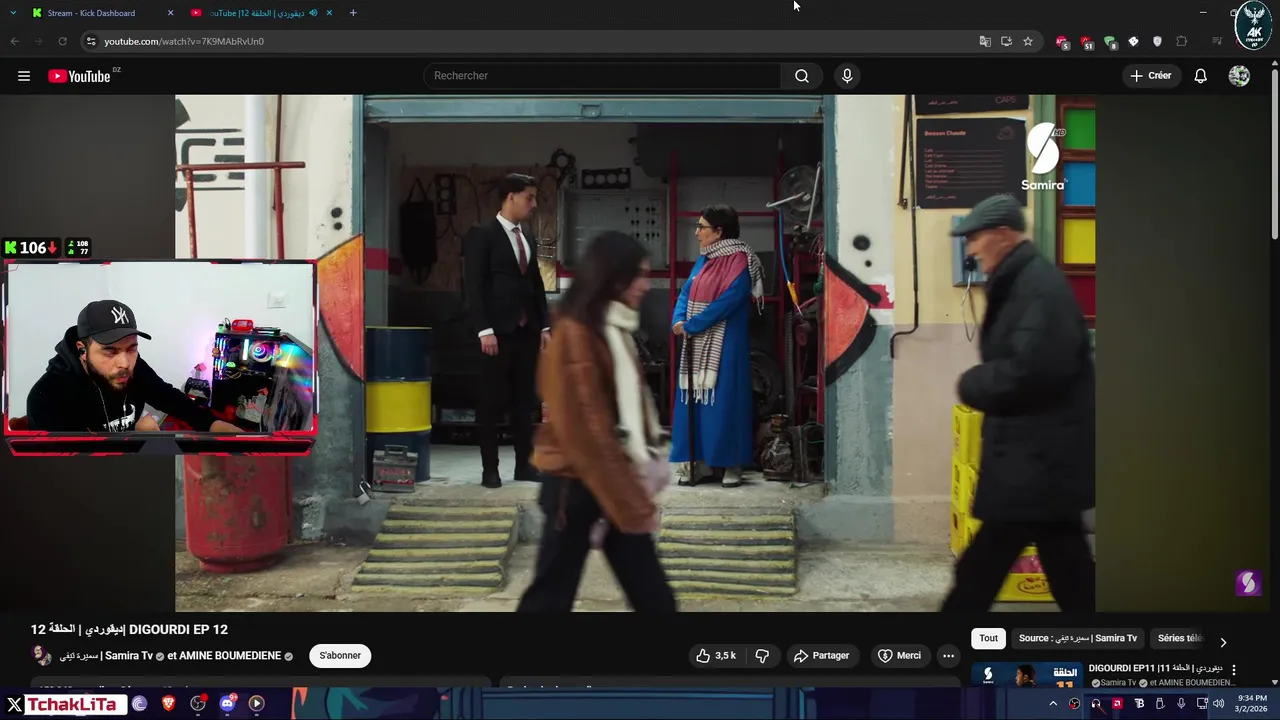Image resolution: width=1280 pixels, height=720 pixels.
Task: Open the AMD software tray icon
Action: tap(1117, 704)
